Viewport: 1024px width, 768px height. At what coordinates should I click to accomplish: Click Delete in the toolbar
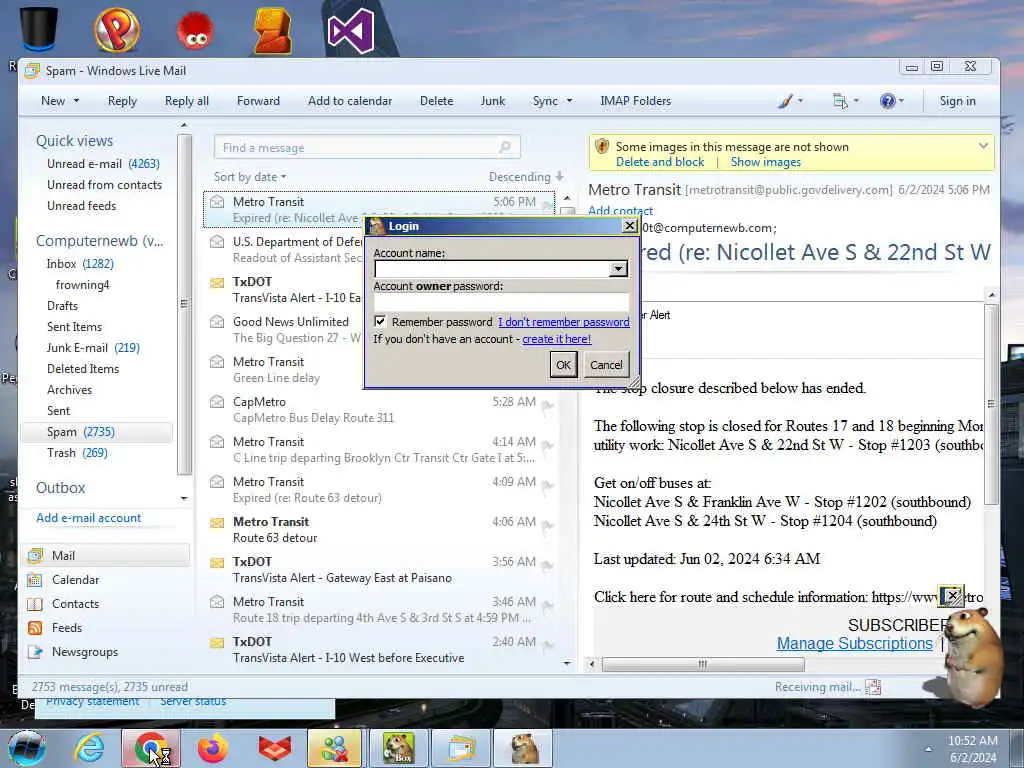click(x=436, y=101)
